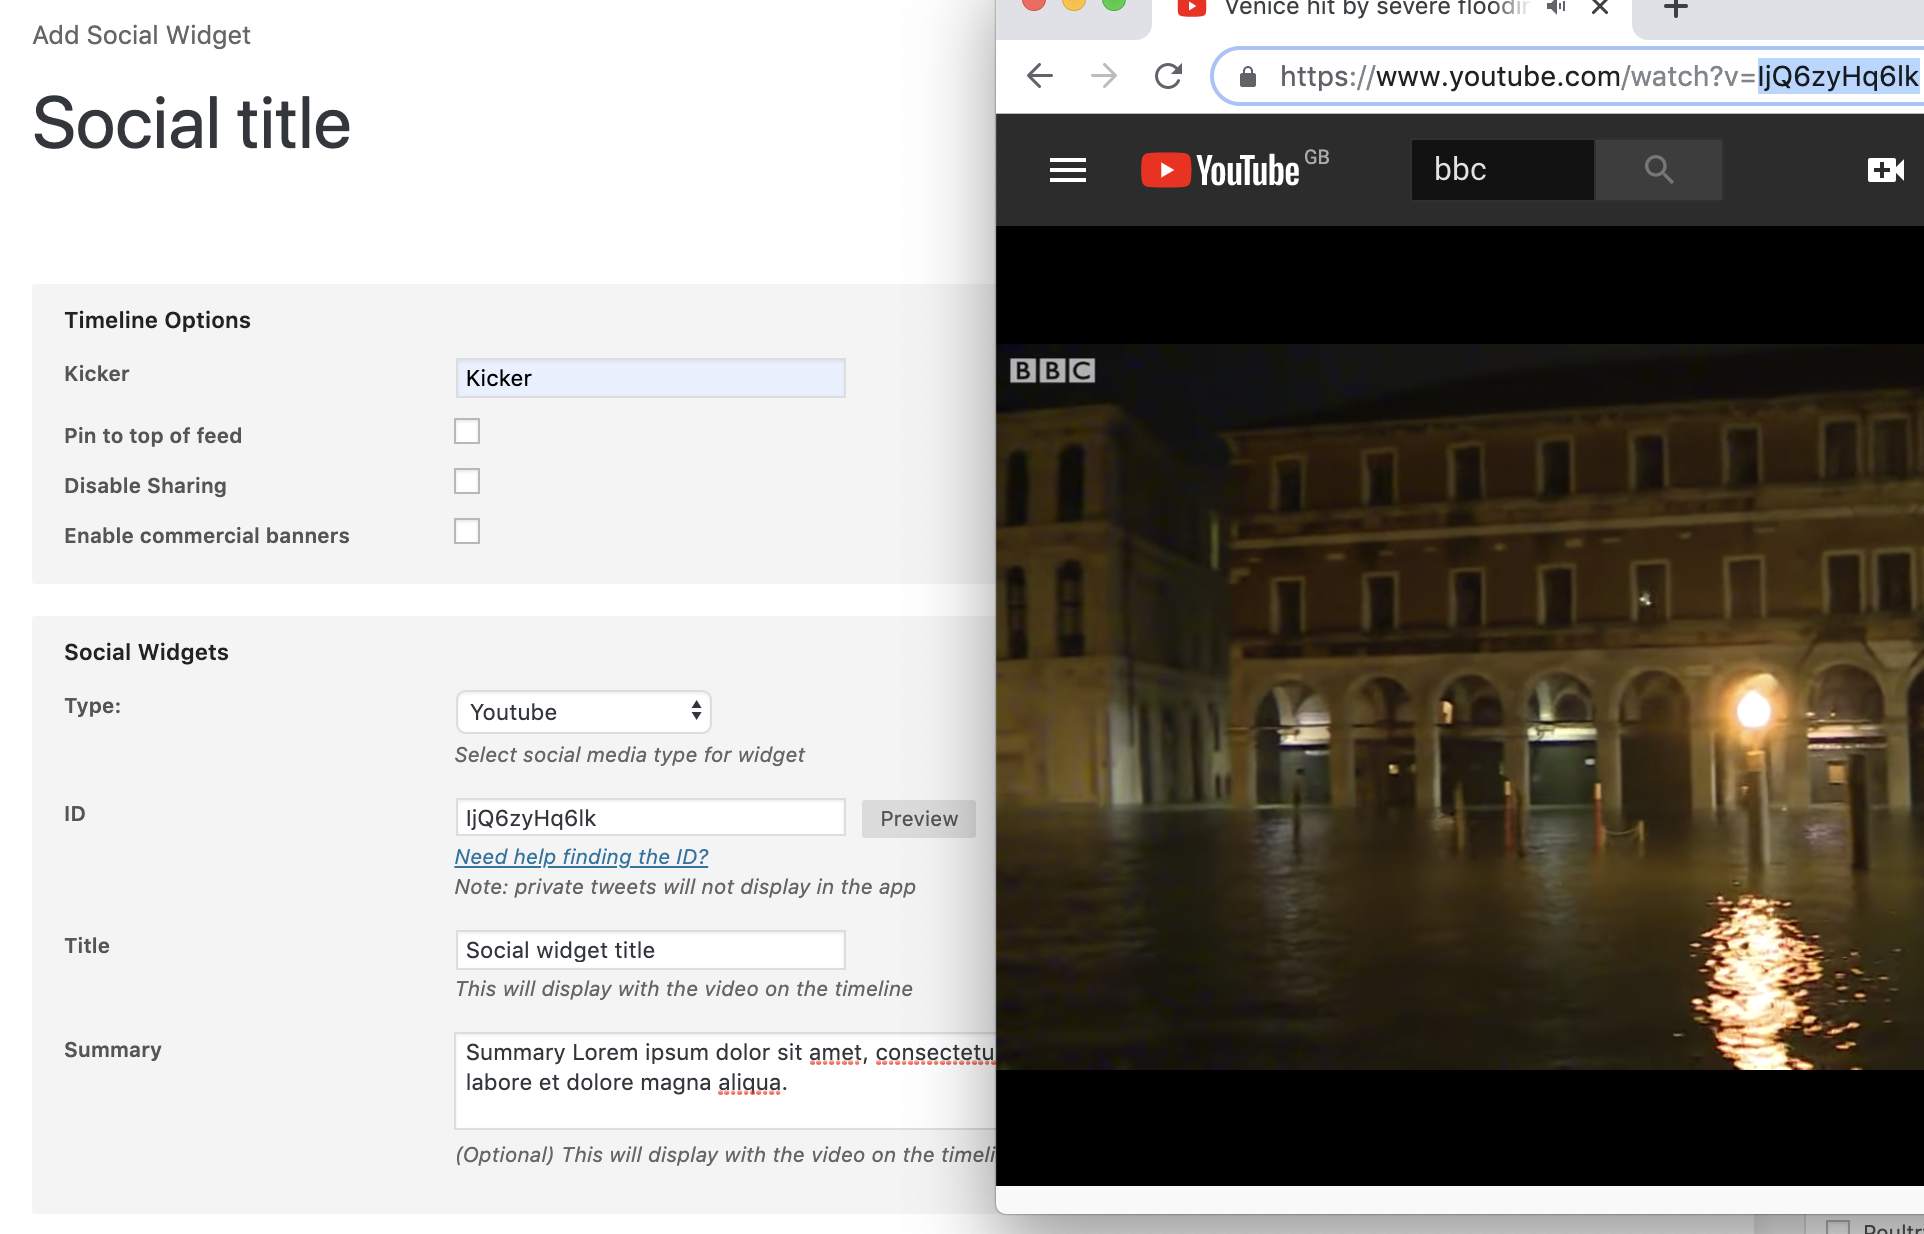Open the Type dropdown showing Youtube
Image resolution: width=1924 pixels, height=1234 pixels.
point(583,712)
